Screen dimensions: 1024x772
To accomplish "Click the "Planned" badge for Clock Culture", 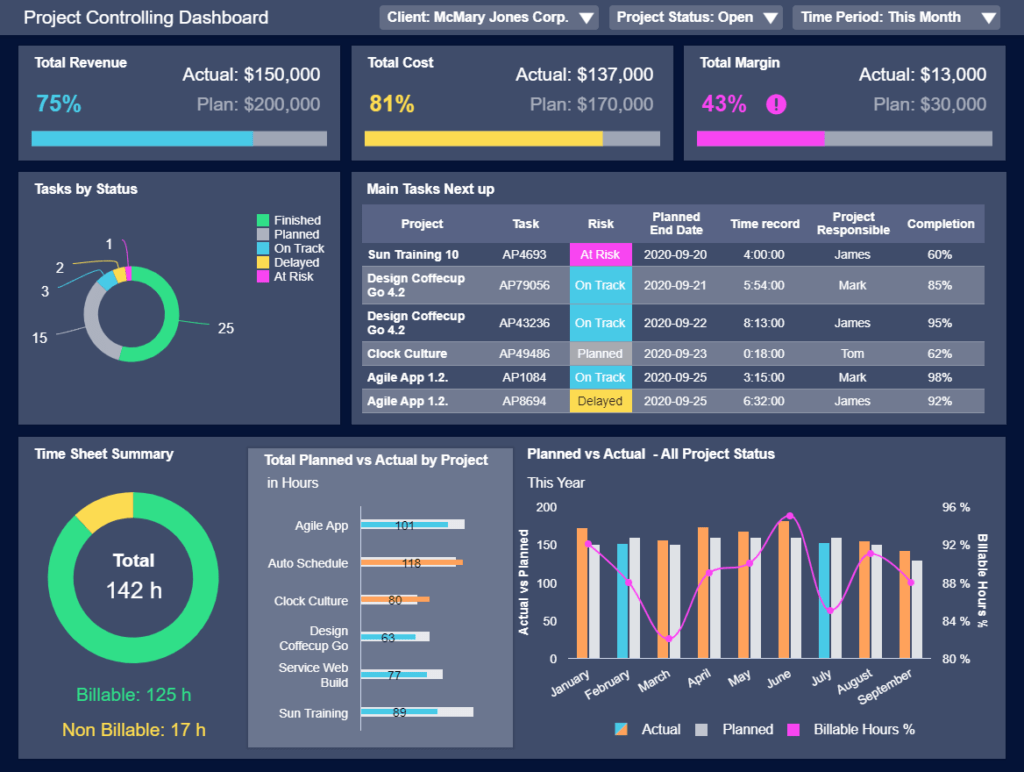I will coord(600,353).
